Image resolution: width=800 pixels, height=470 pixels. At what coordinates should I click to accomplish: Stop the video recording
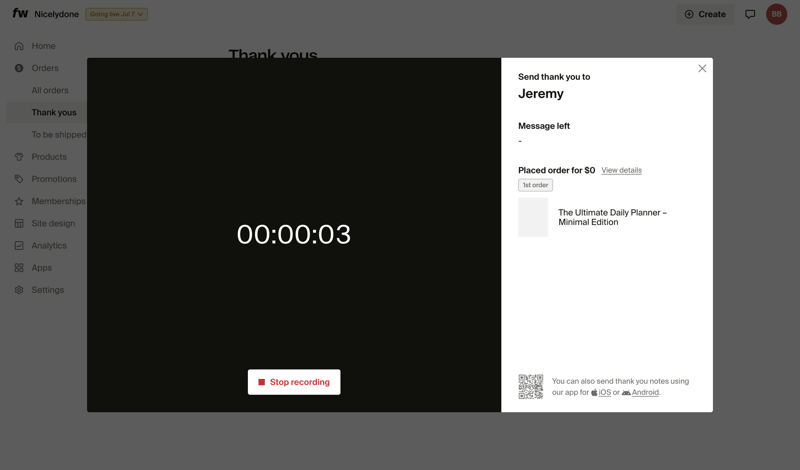point(294,382)
